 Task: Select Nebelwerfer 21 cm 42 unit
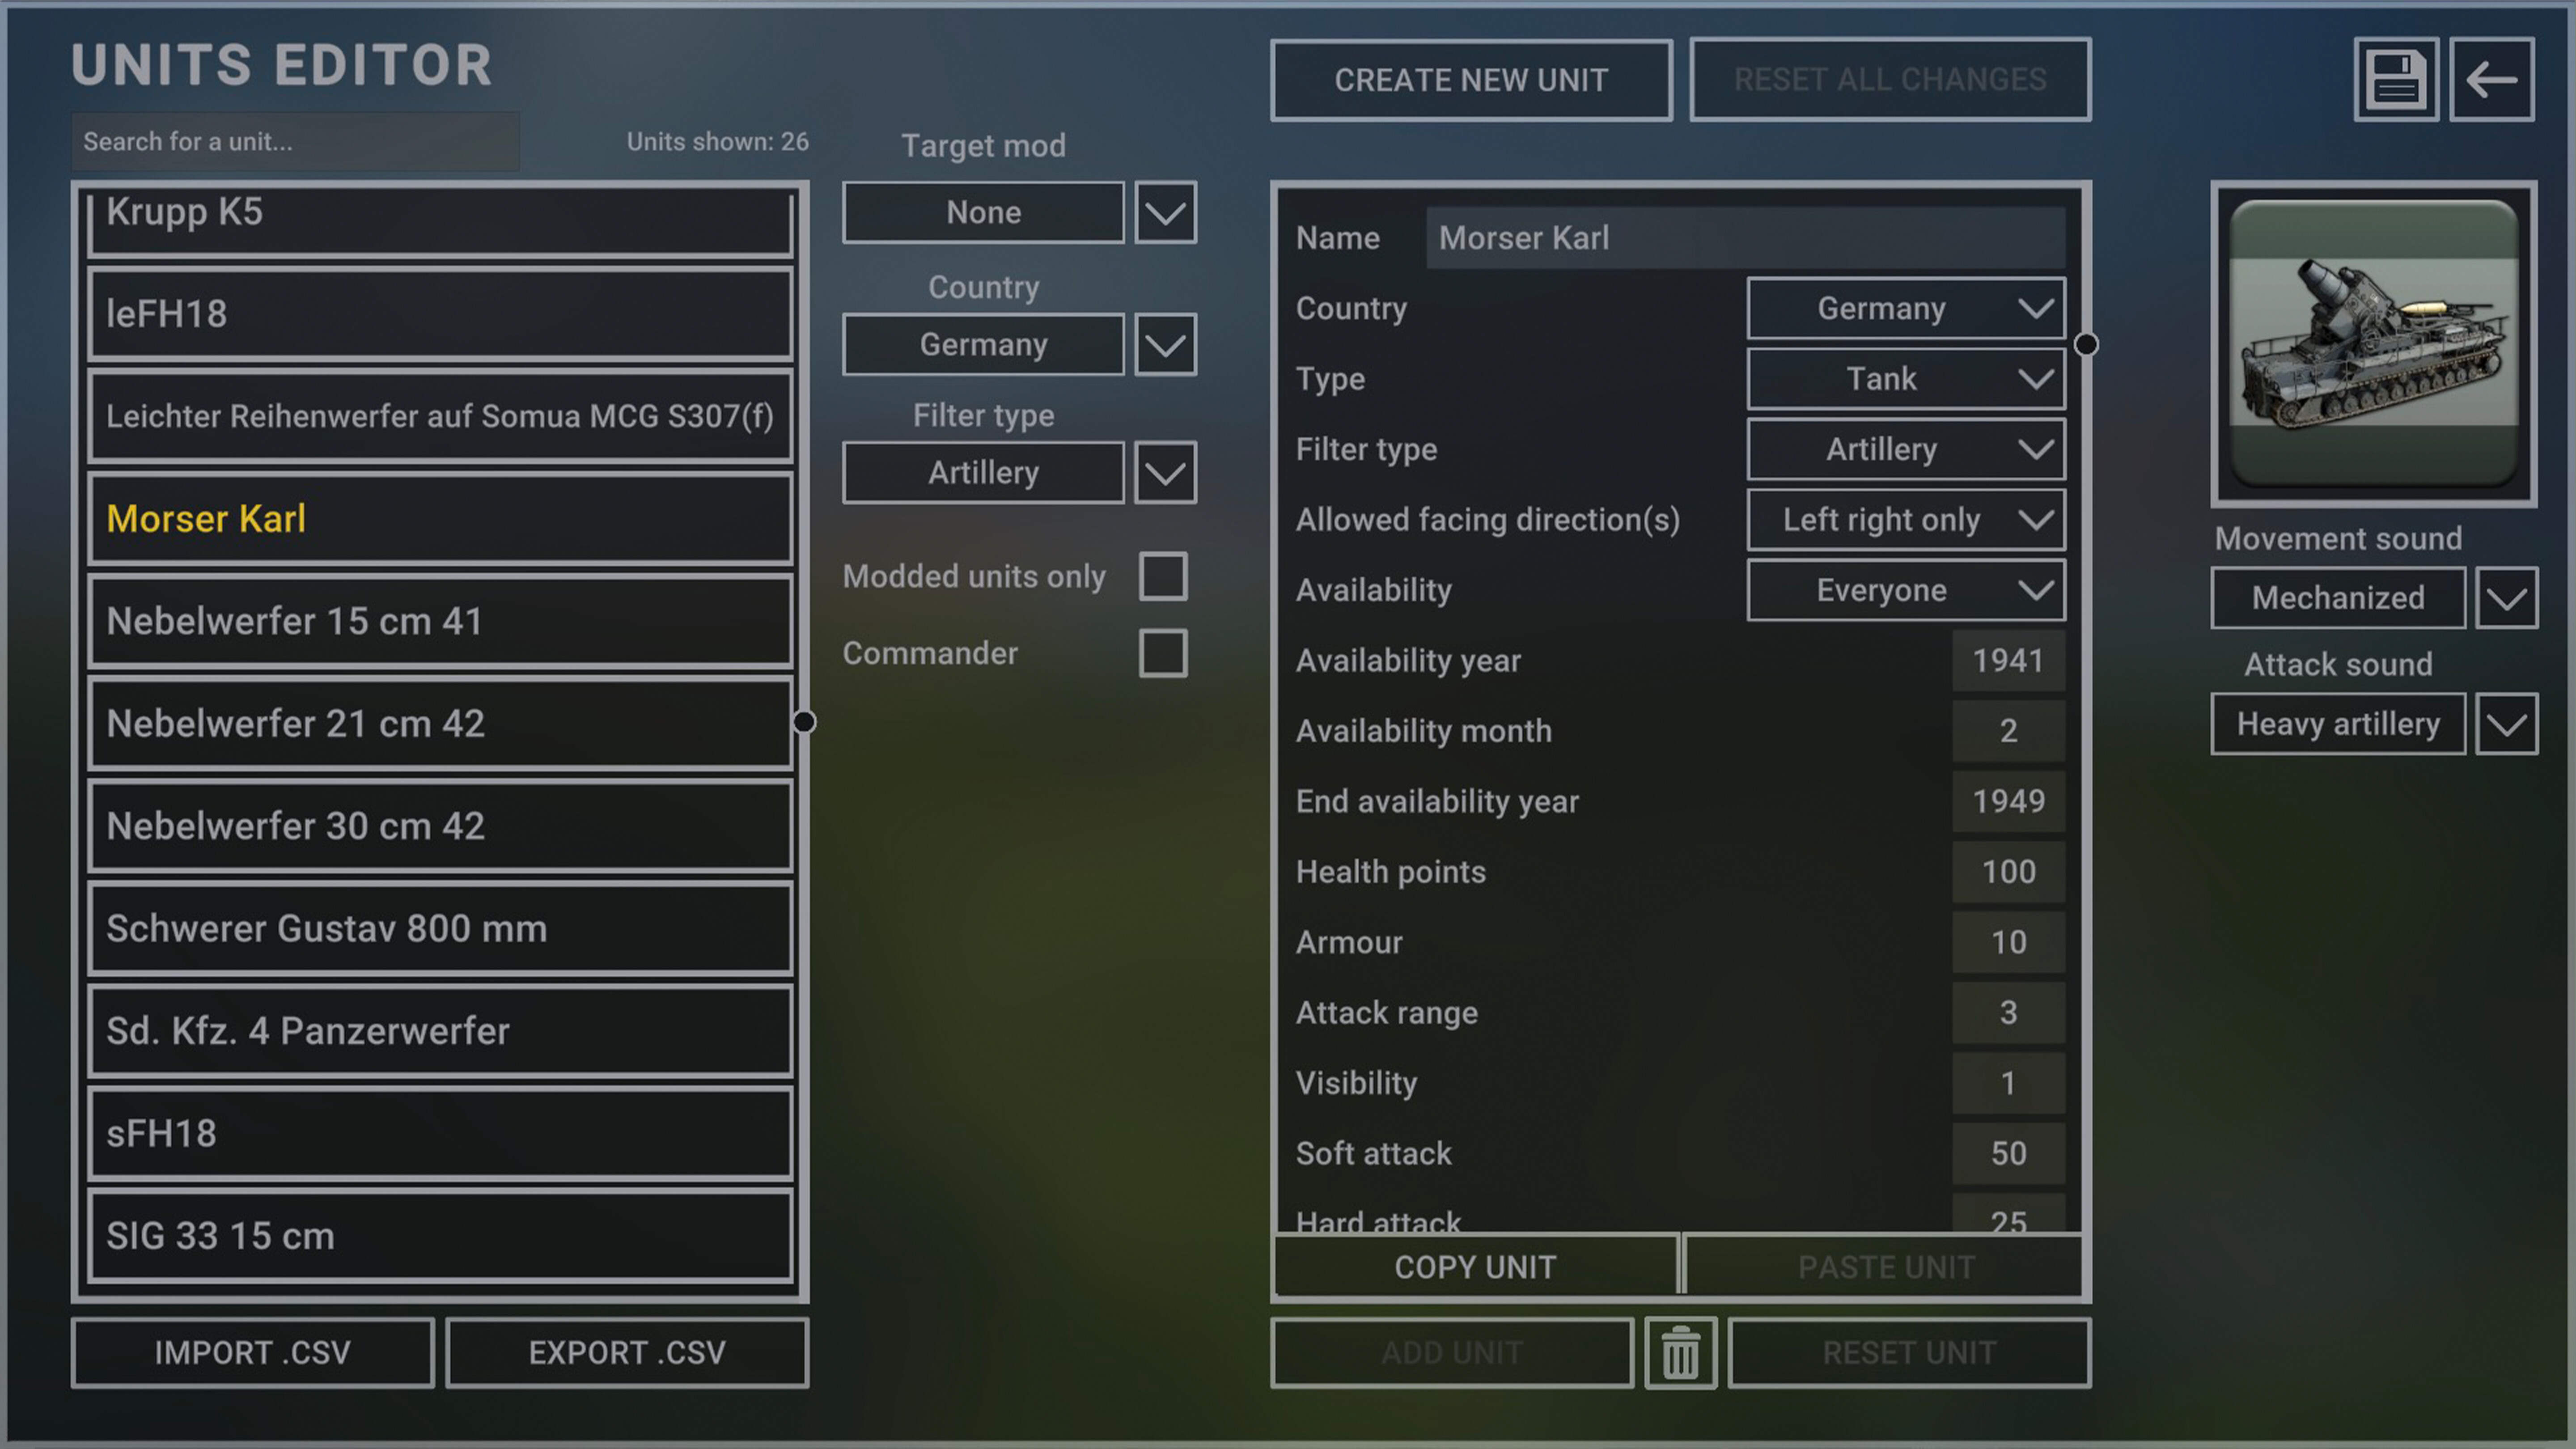[x=440, y=724]
